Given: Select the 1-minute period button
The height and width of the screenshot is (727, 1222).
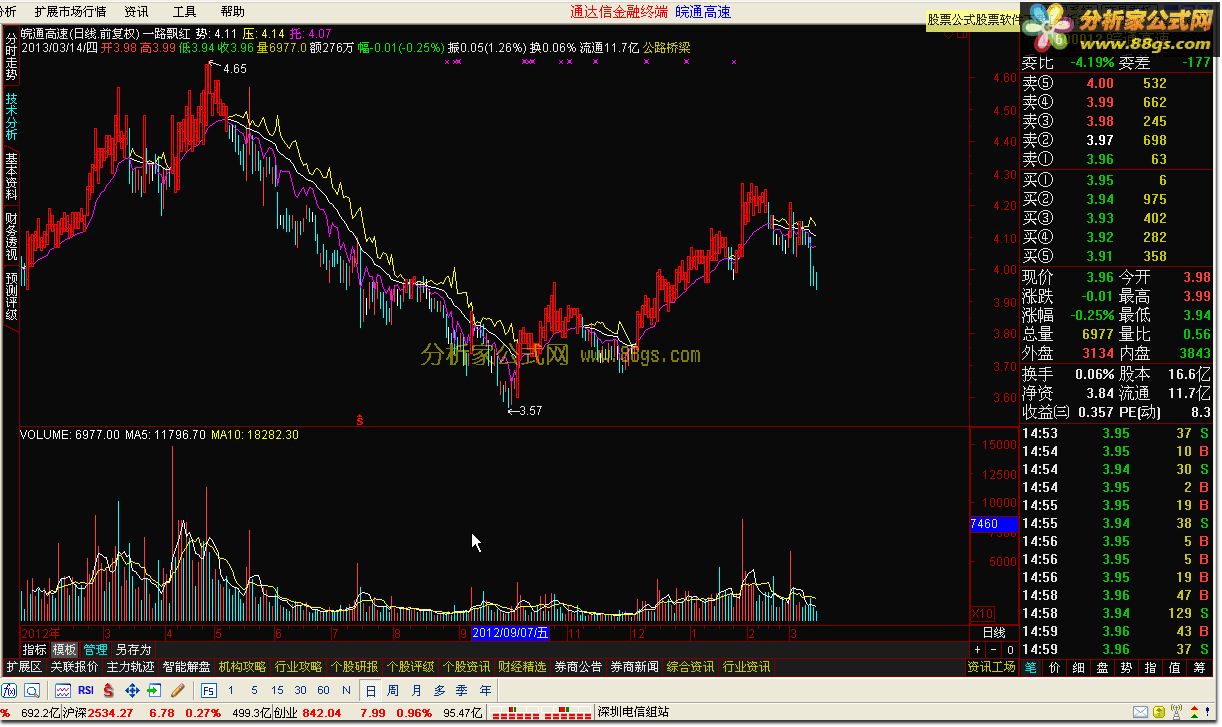Looking at the screenshot, I should 231,690.
